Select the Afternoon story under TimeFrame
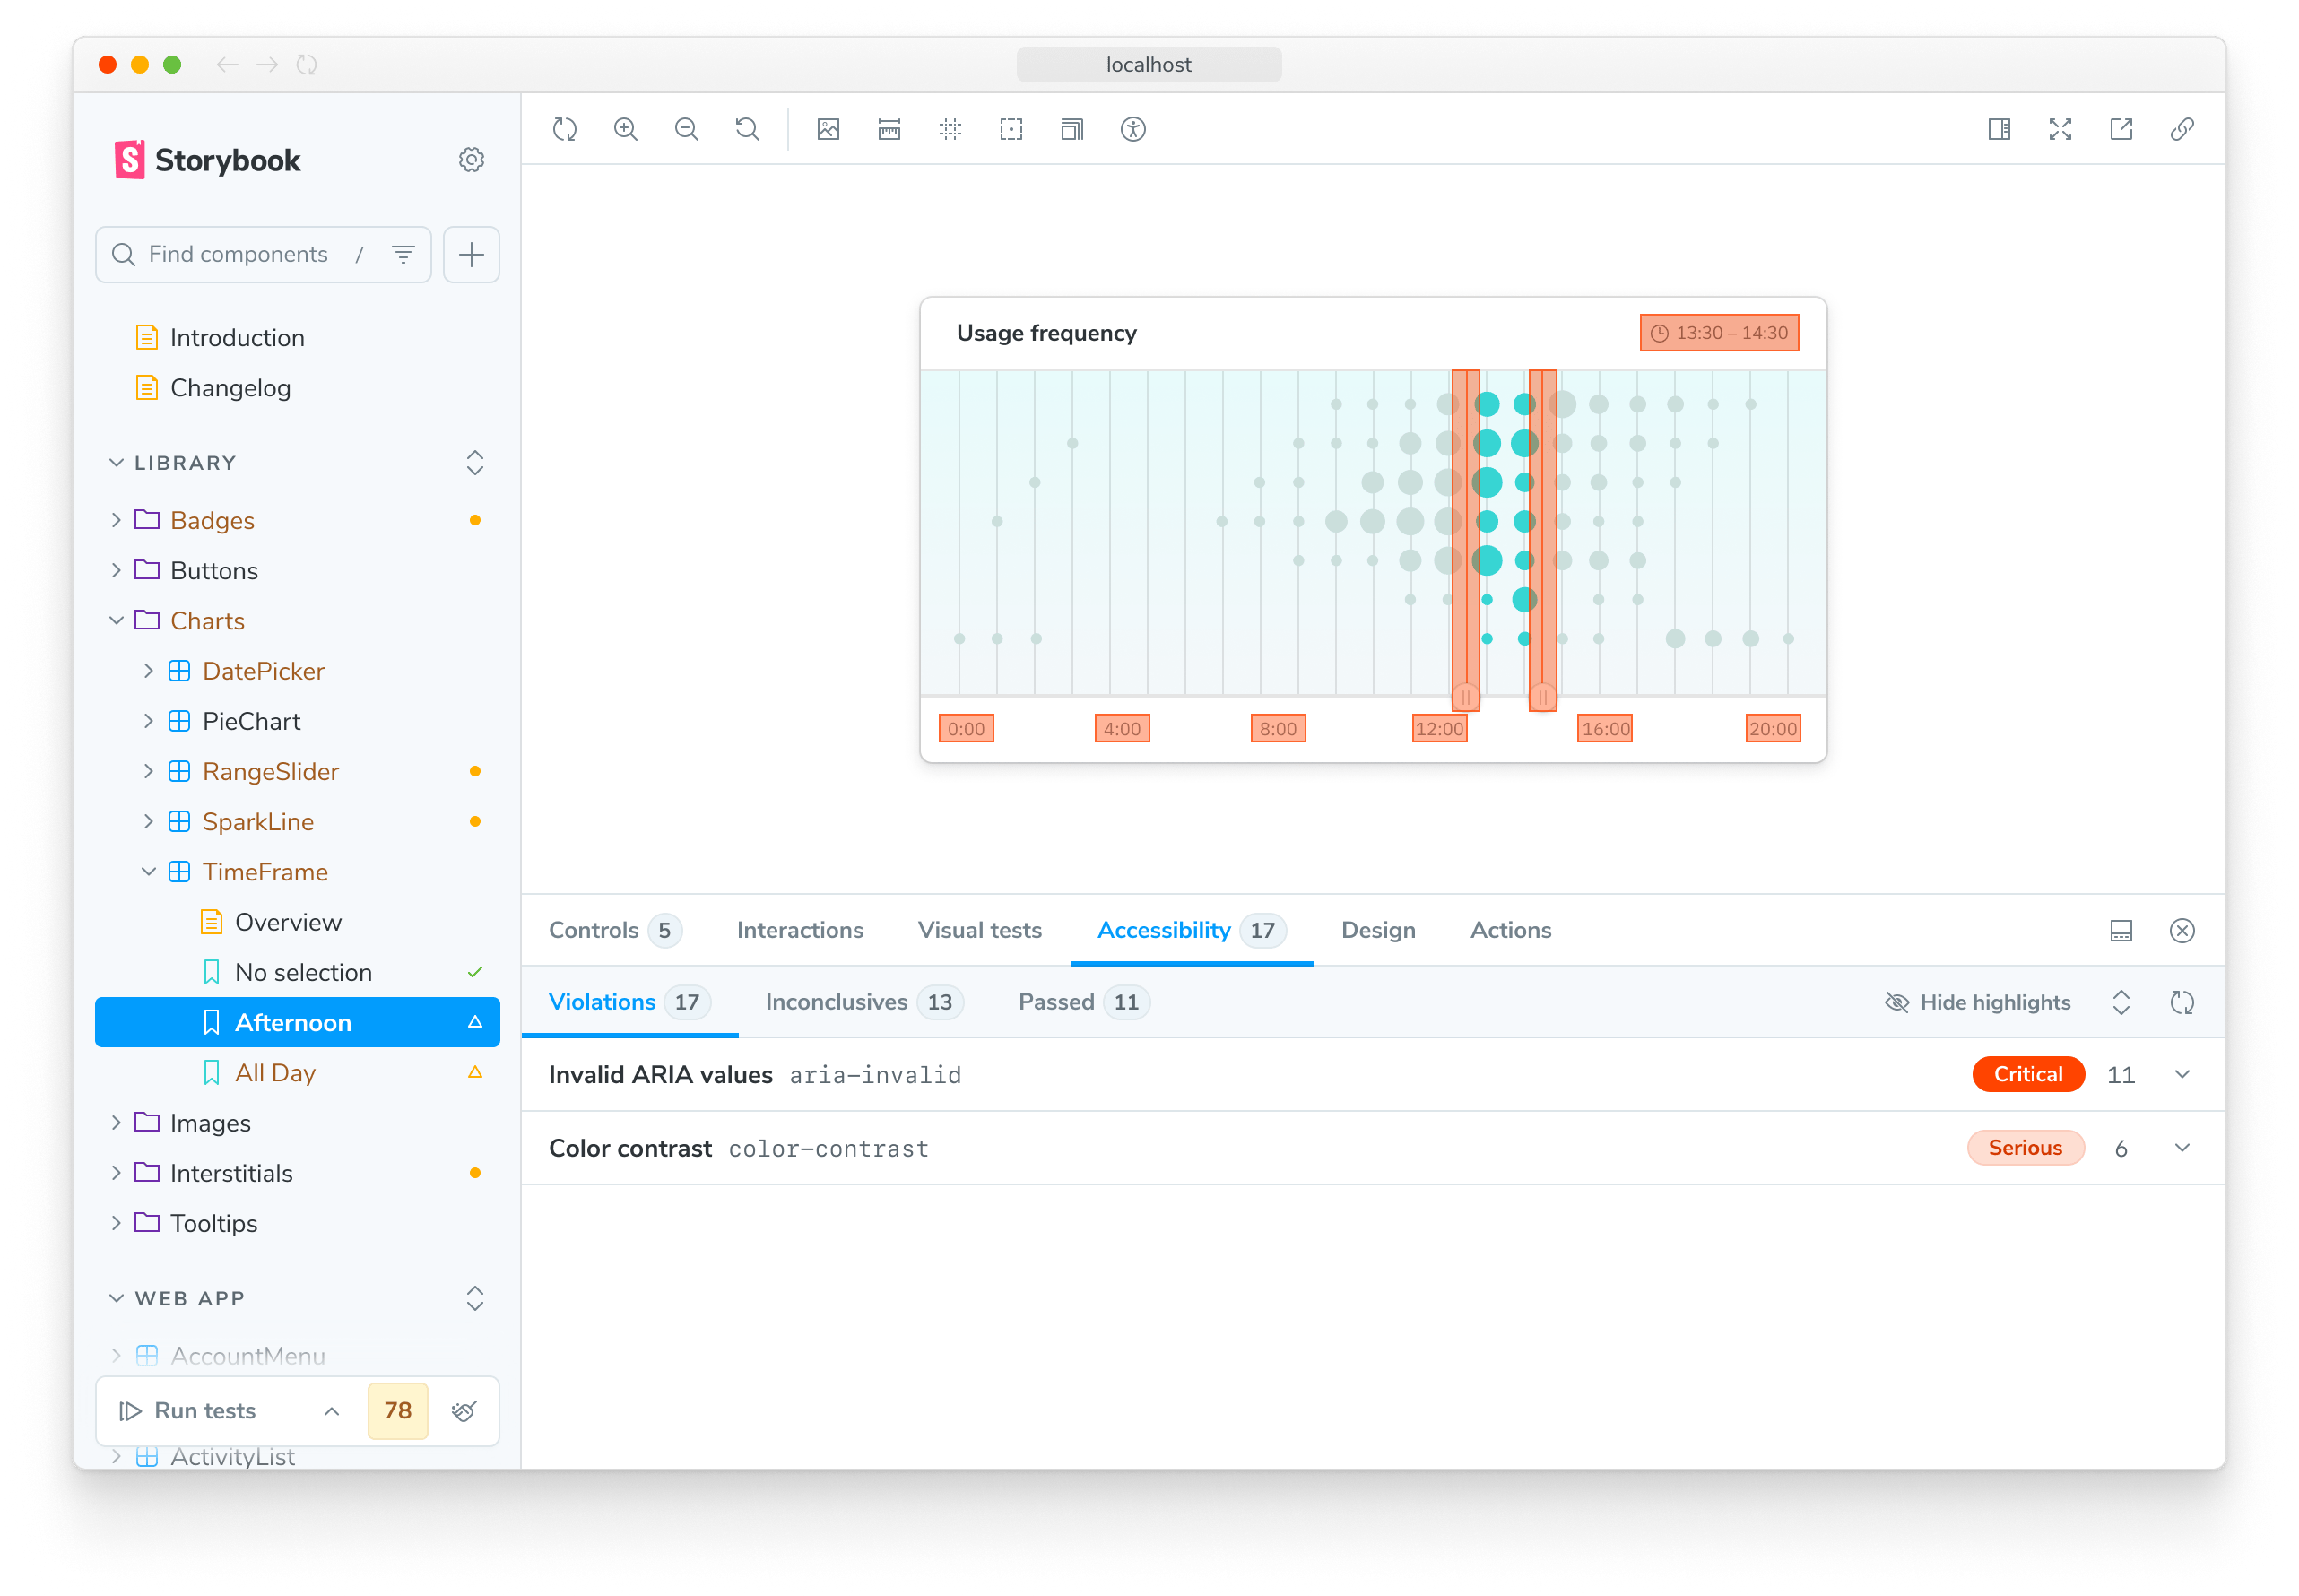Screen dimensions: 2299x1596 point(293,1022)
